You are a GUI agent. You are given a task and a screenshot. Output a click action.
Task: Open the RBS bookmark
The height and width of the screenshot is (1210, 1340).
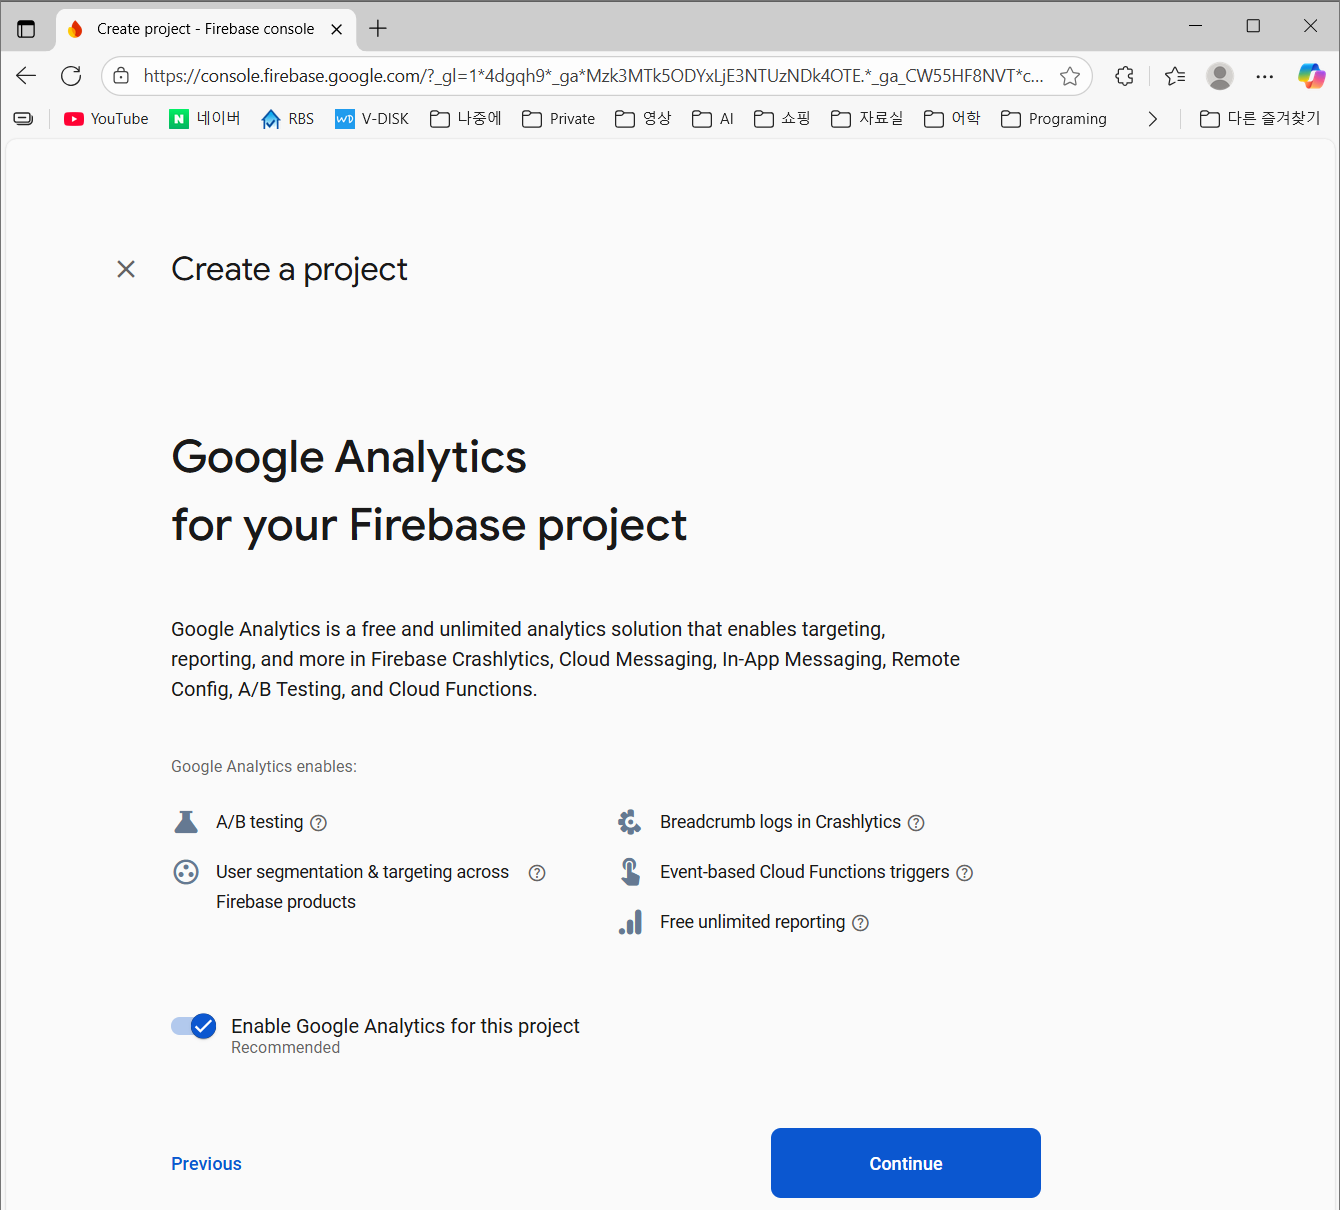point(288,119)
